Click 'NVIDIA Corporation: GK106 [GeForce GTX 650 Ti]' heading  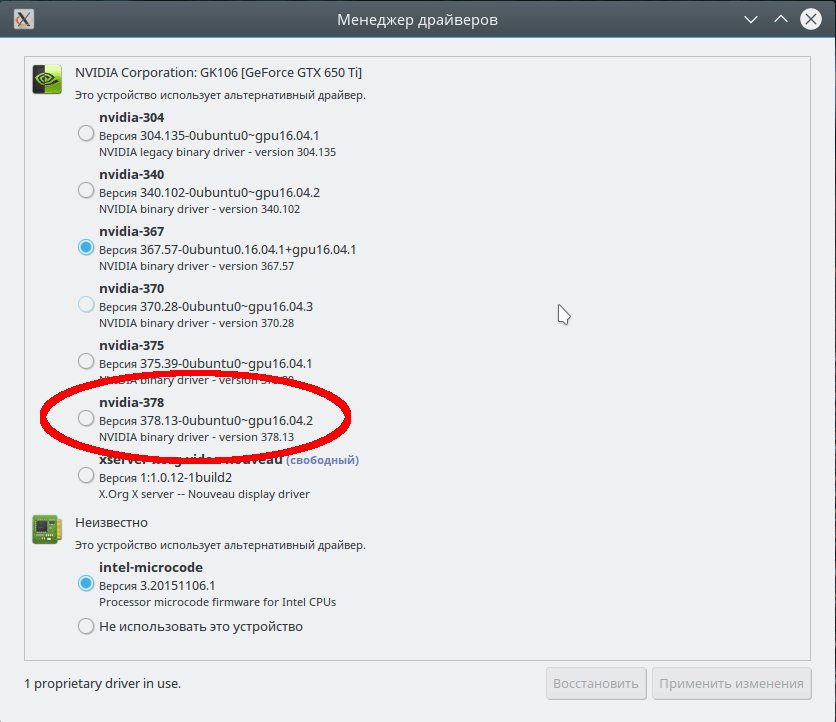tap(219, 73)
